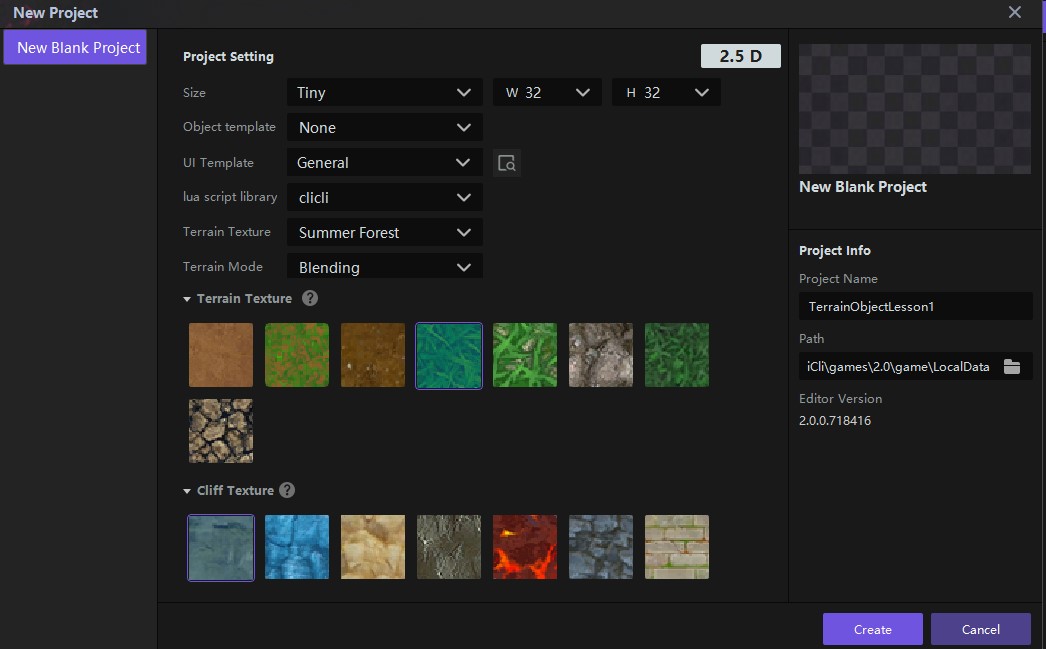Toggle the 2.5 D mode button
The height and width of the screenshot is (649, 1046).
pyautogui.click(x=740, y=56)
